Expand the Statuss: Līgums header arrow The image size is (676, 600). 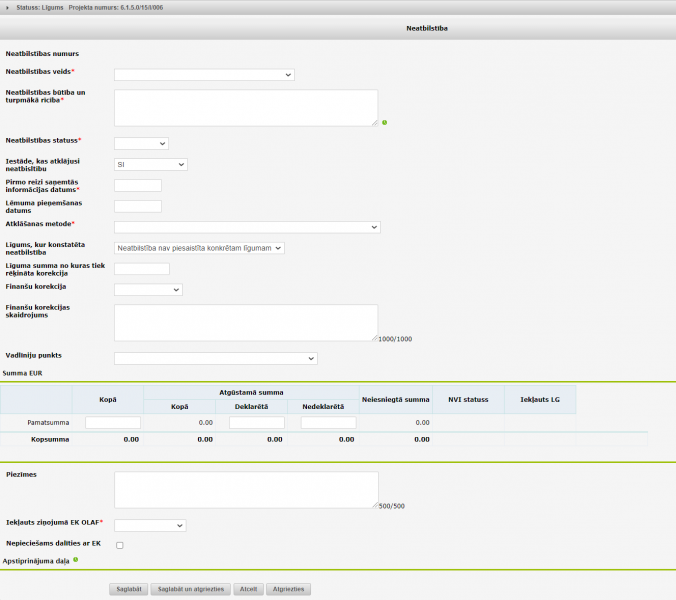point(9,7)
